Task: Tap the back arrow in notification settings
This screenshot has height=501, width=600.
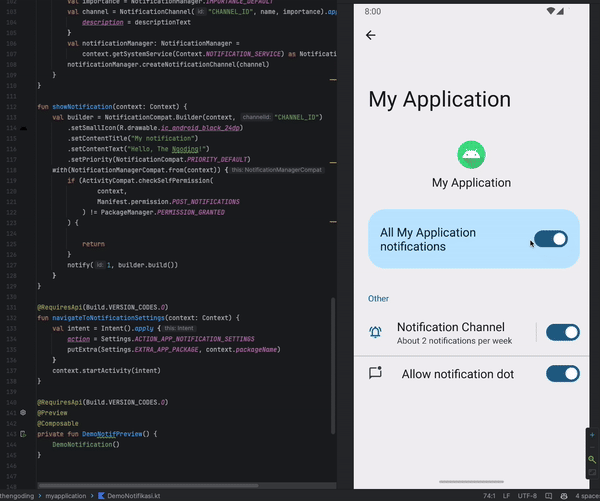Action: (x=371, y=35)
